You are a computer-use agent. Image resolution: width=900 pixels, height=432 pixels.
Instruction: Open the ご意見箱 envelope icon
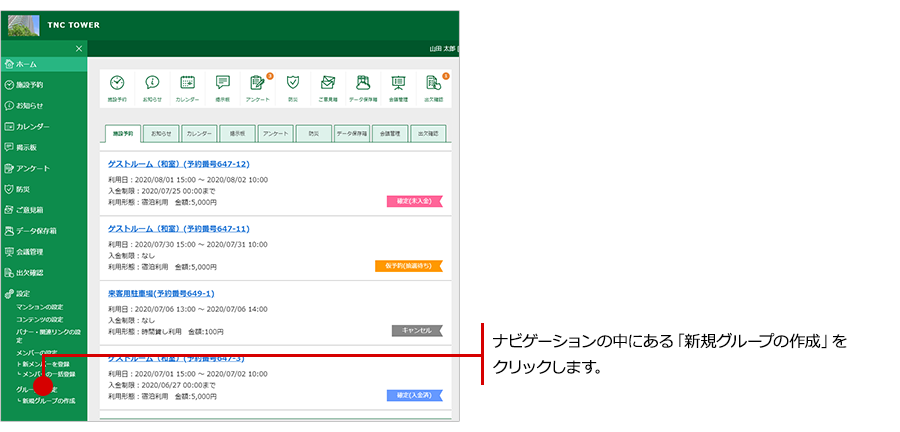coord(328,84)
